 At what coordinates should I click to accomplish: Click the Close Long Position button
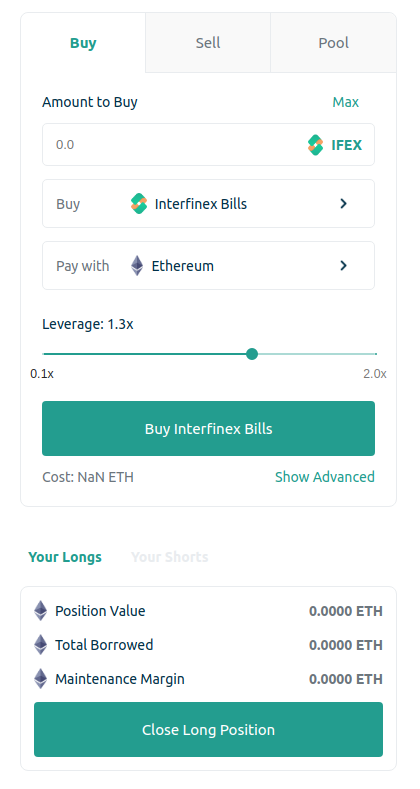(208, 730)
